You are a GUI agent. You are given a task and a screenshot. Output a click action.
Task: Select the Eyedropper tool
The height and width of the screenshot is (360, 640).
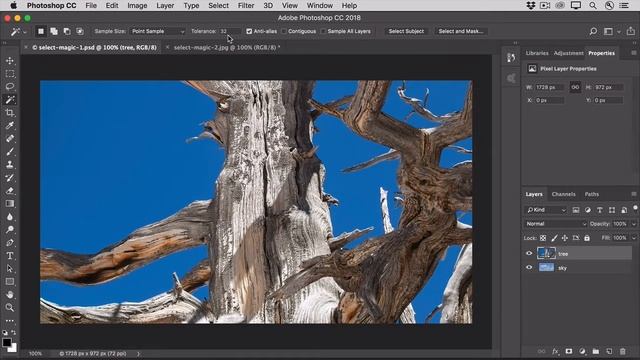coord(10,126)
